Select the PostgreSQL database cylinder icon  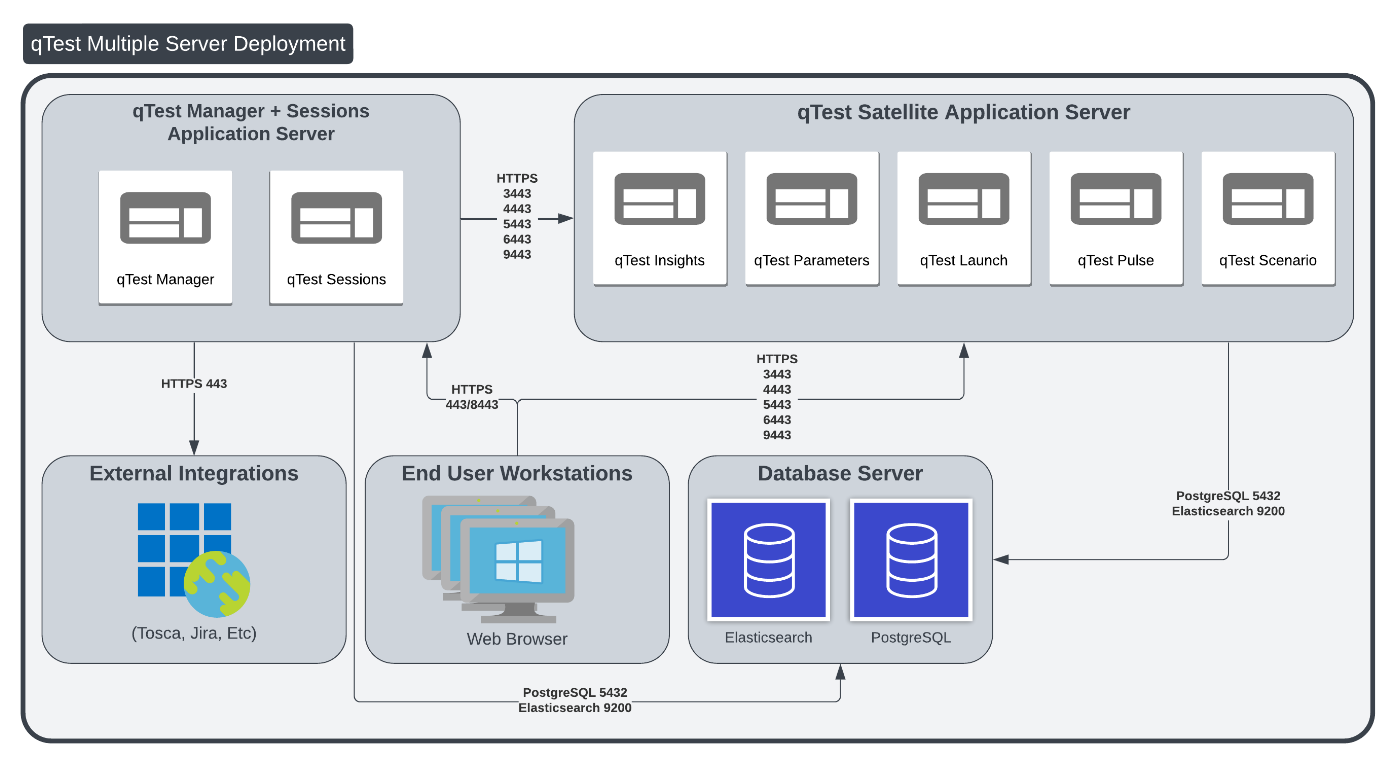click(911, 560)
